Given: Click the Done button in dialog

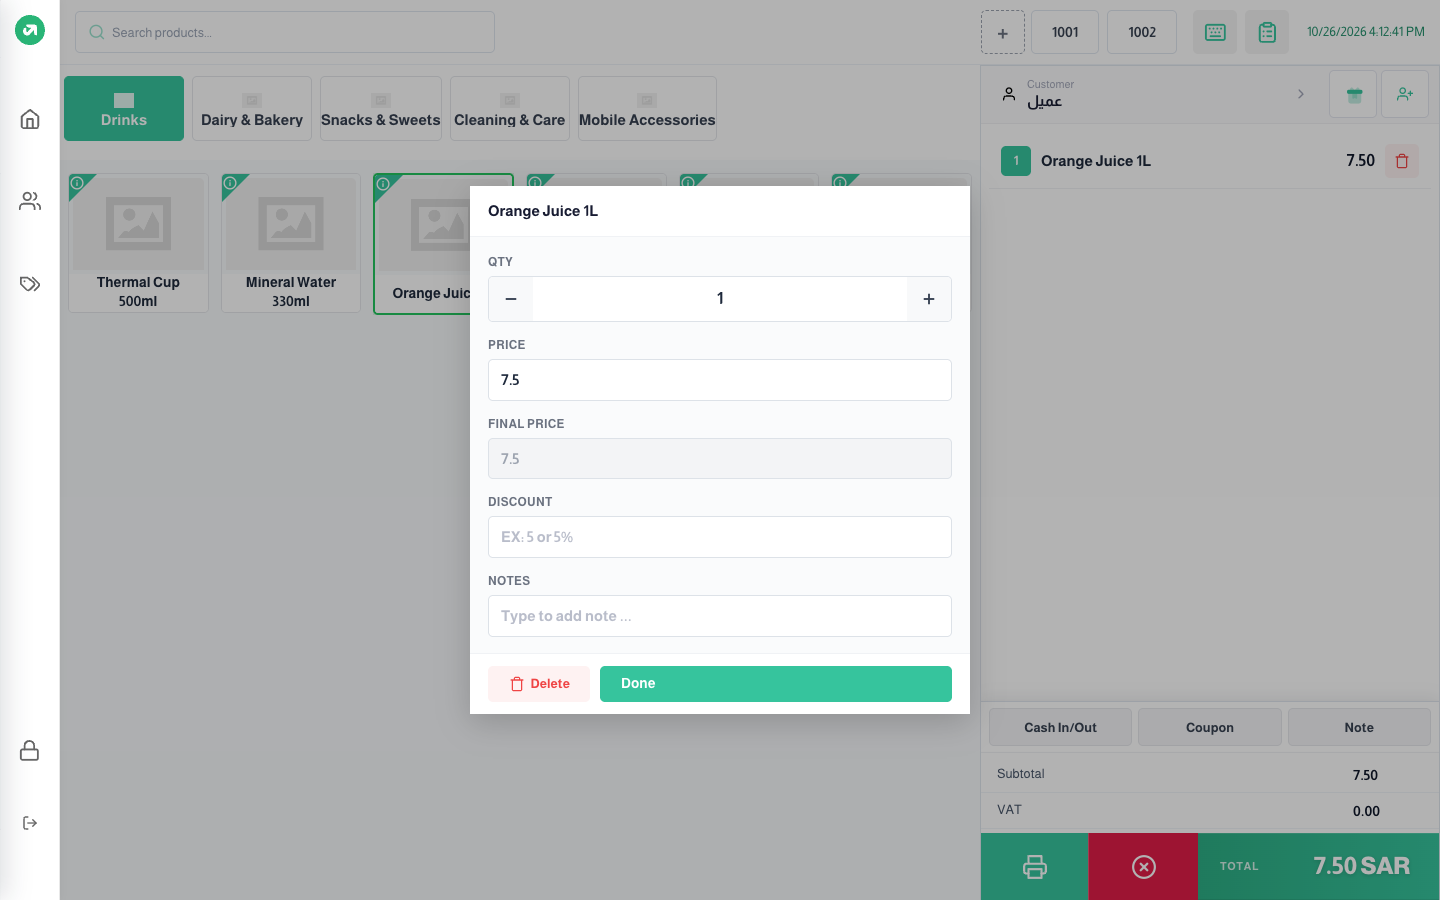Looking at the screenshot, I should click(x=776, y=684).
